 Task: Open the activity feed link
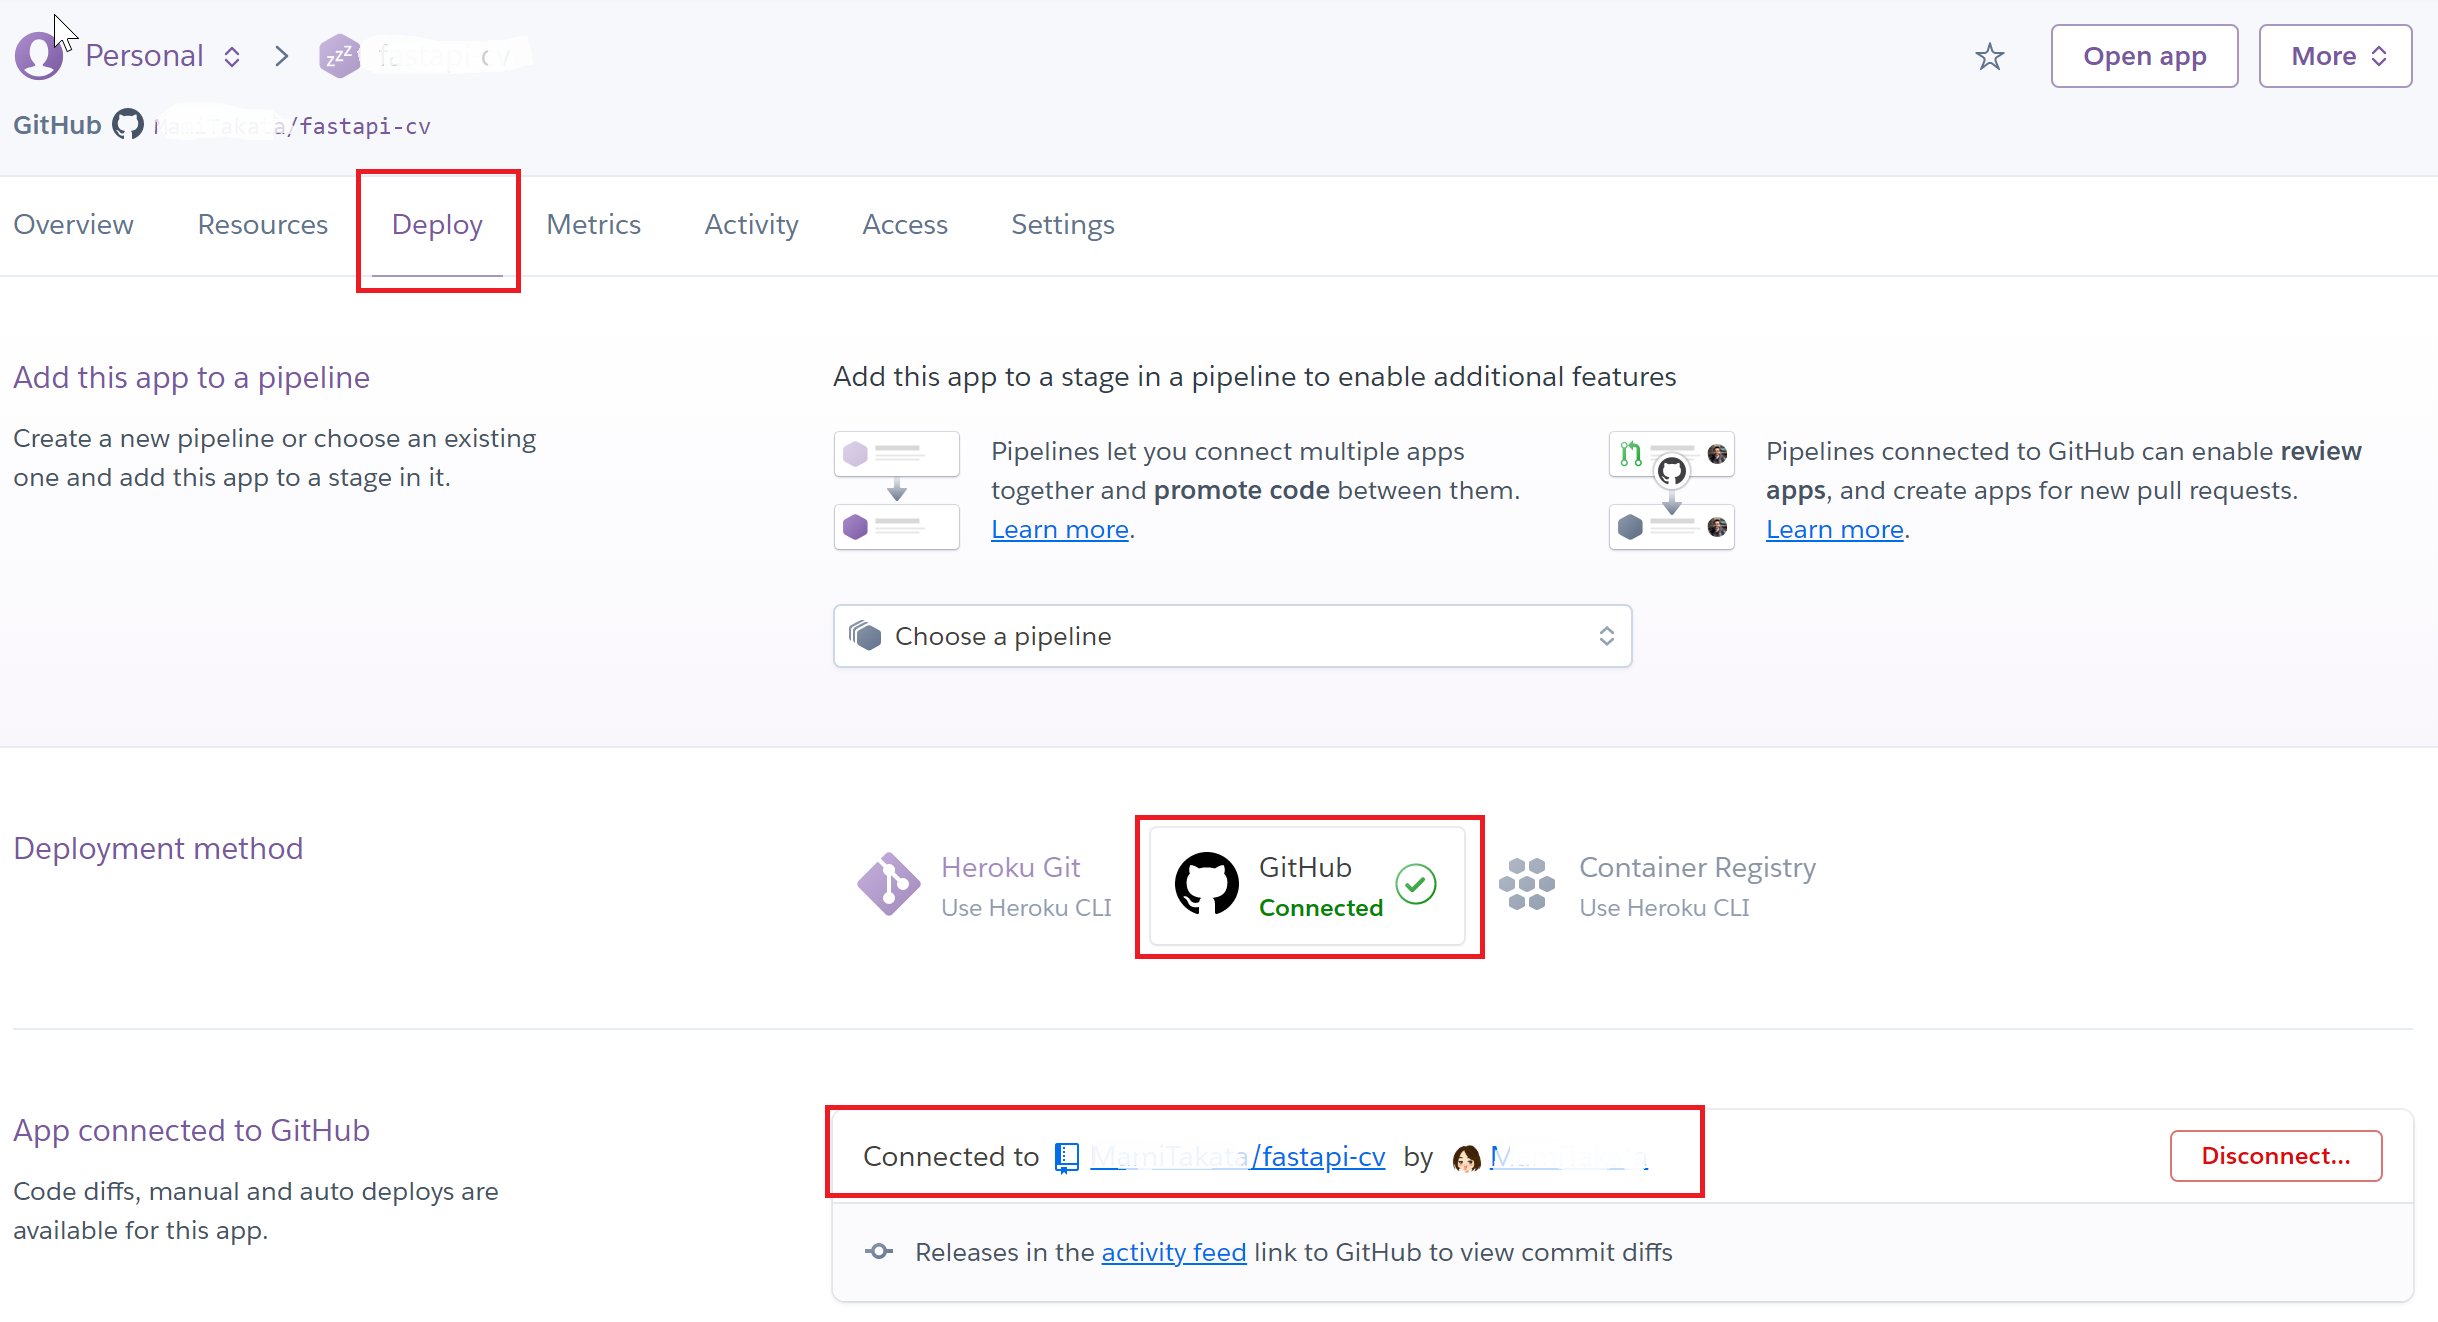point(1173,1252)
